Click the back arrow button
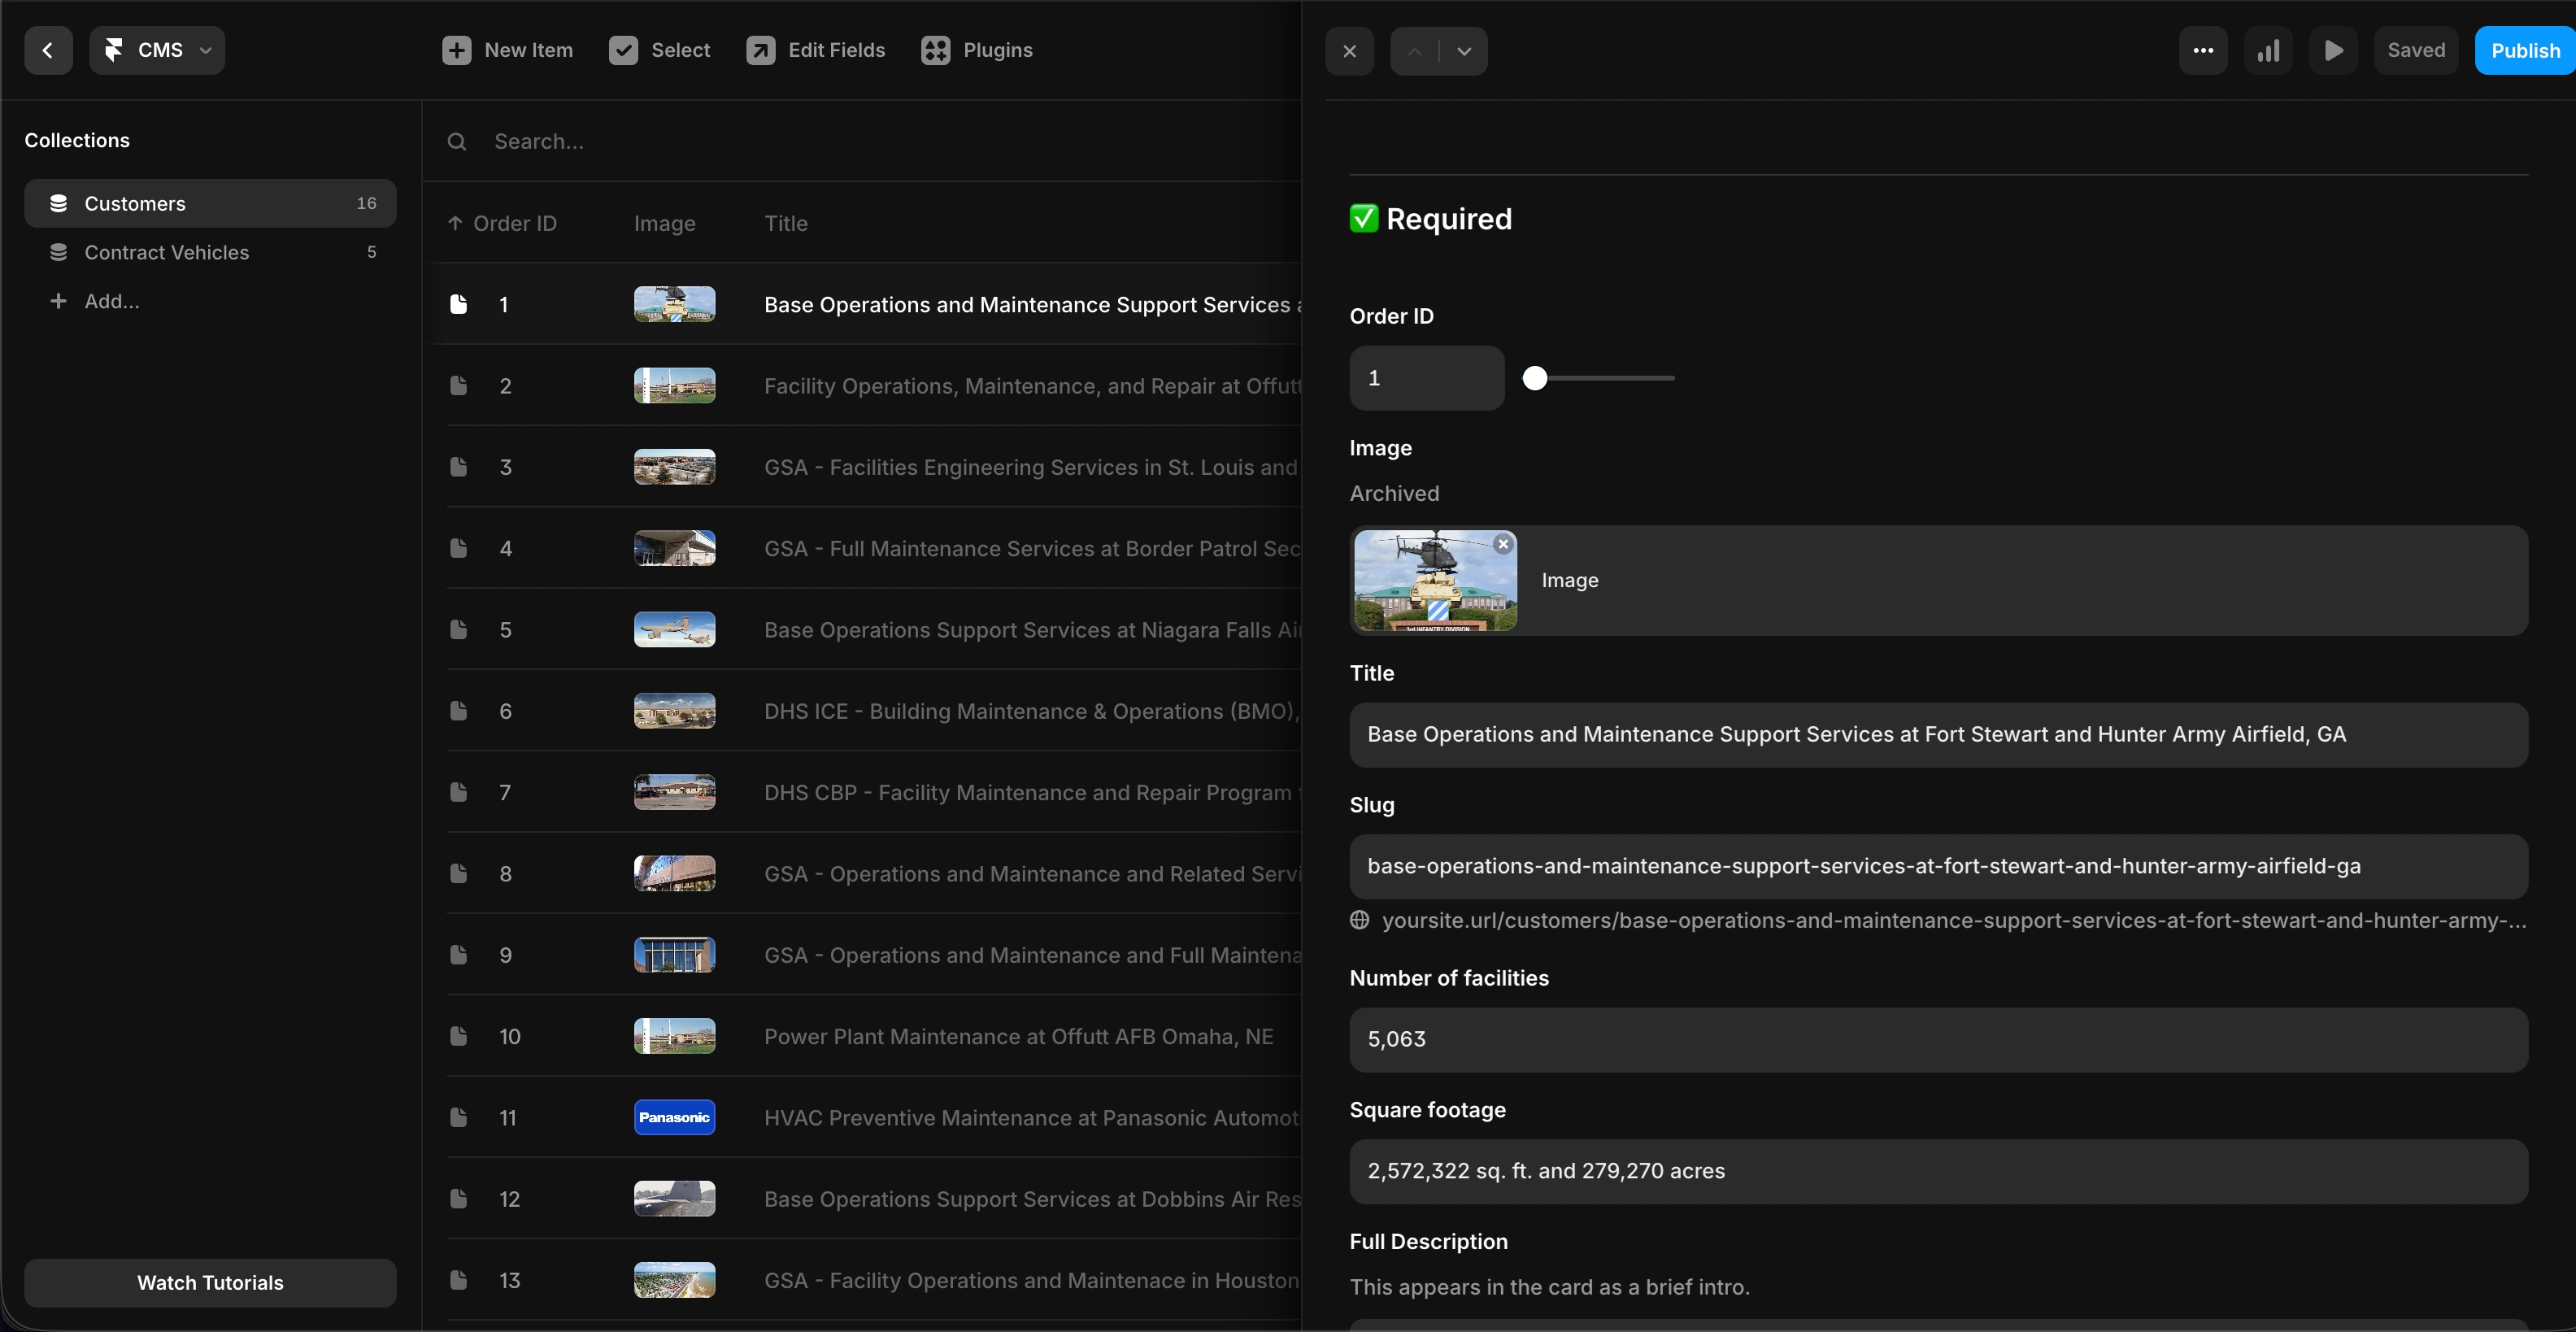2576x1332 pixels. click(x=48, y=50)
